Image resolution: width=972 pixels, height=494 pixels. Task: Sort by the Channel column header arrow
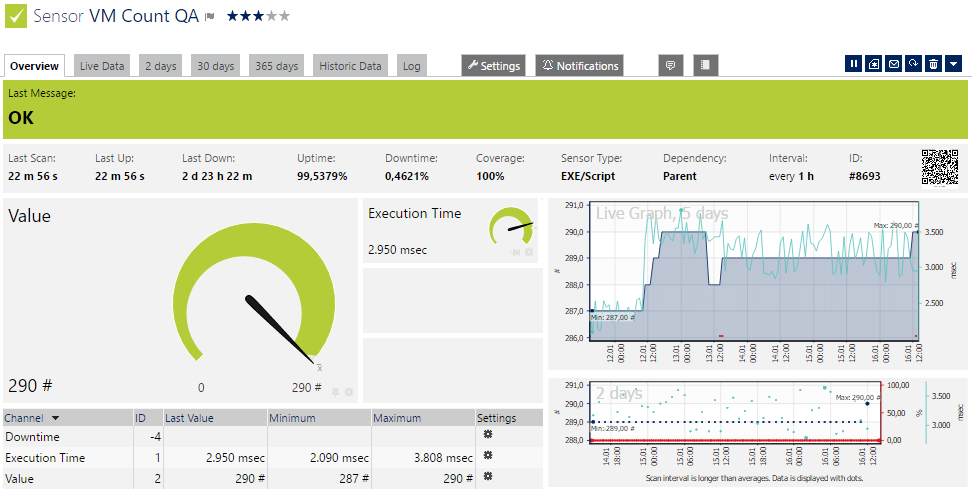click(55, 418)
